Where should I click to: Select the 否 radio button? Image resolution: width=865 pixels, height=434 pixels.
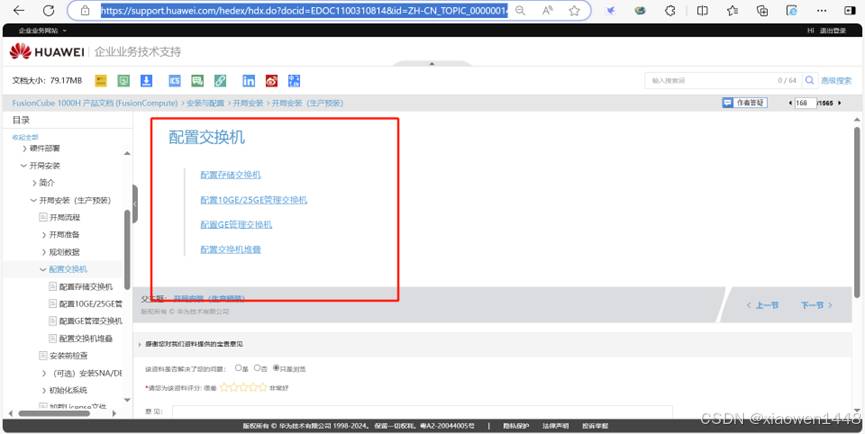point(256,368)
